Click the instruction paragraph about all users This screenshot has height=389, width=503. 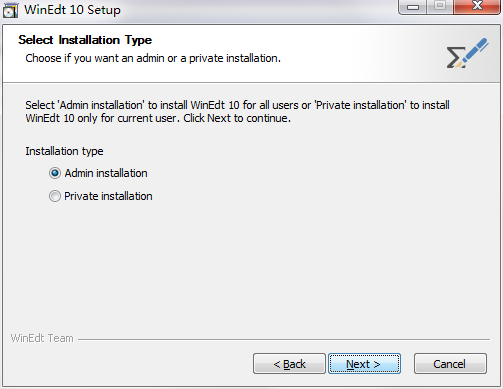pyautogui.click(x=237, y=112)
